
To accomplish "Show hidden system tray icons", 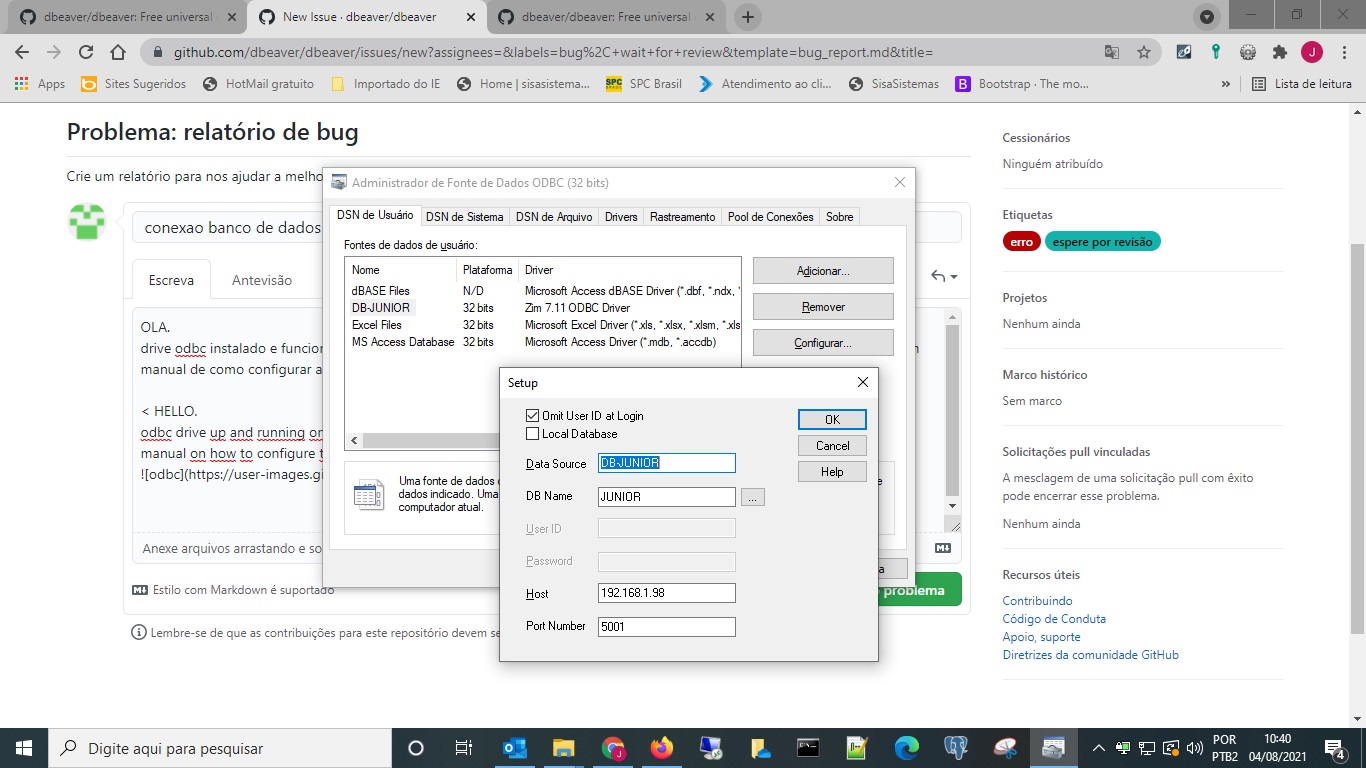I will [1099, 748].
